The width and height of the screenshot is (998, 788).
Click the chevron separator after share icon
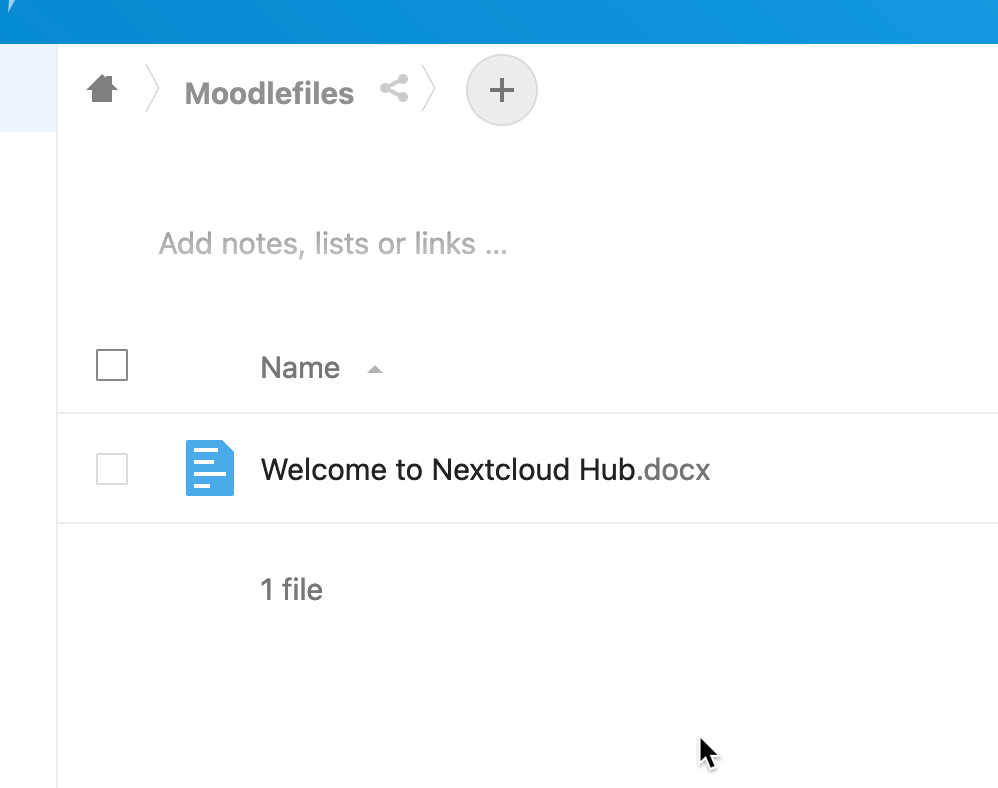(x=428, y=88)
